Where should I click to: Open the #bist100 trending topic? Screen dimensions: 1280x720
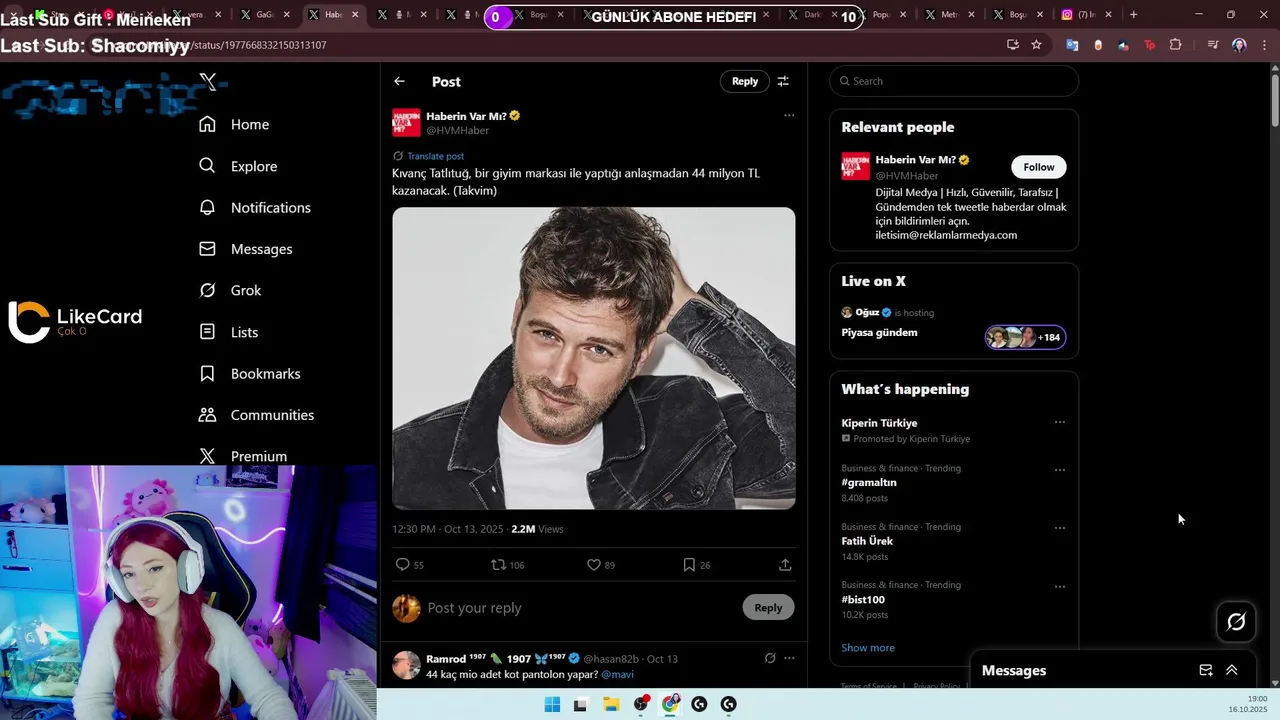click(863, 600)
